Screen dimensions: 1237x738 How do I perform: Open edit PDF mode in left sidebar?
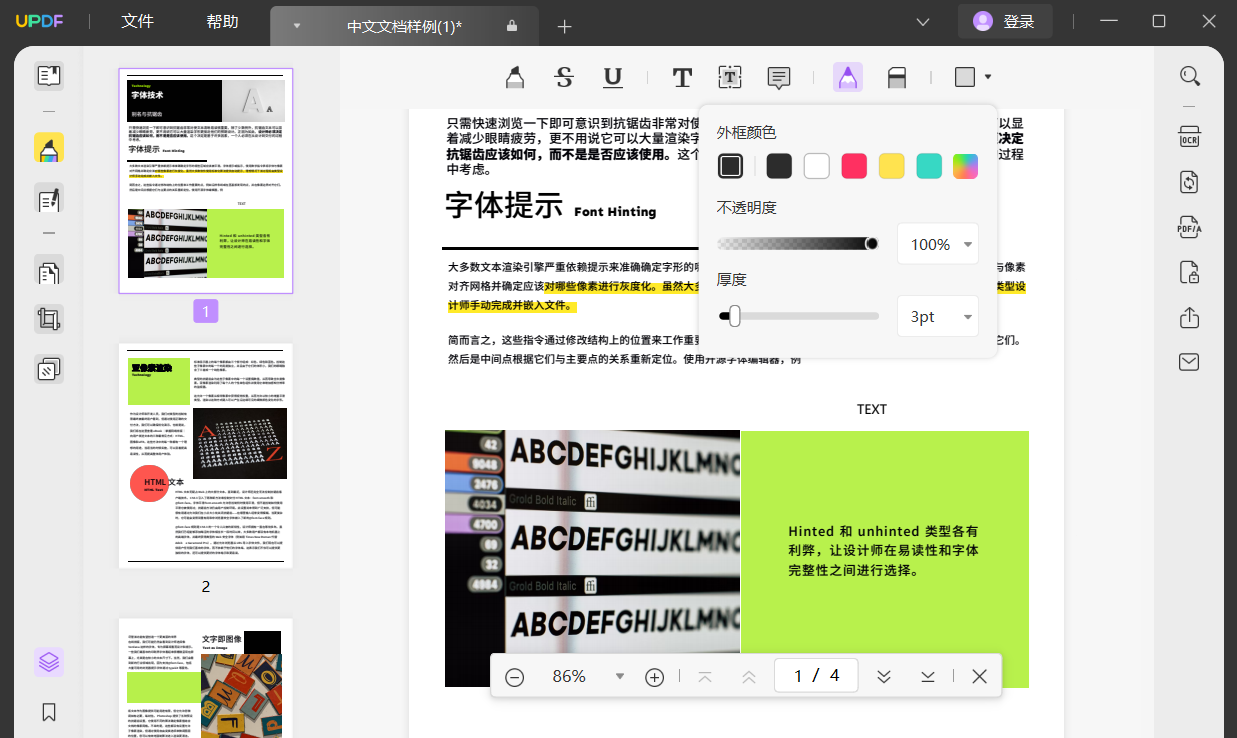click(x=49, y=199)
